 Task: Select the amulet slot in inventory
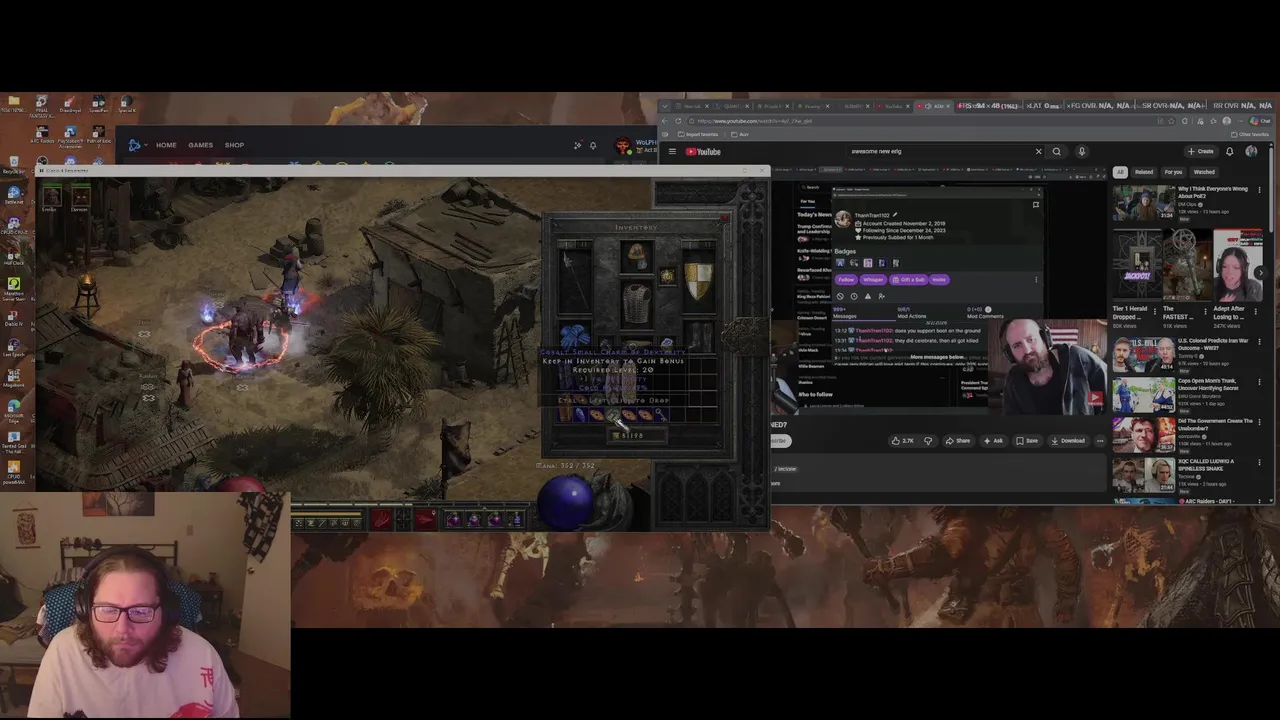pyautogui.click(x=667, y=275)
